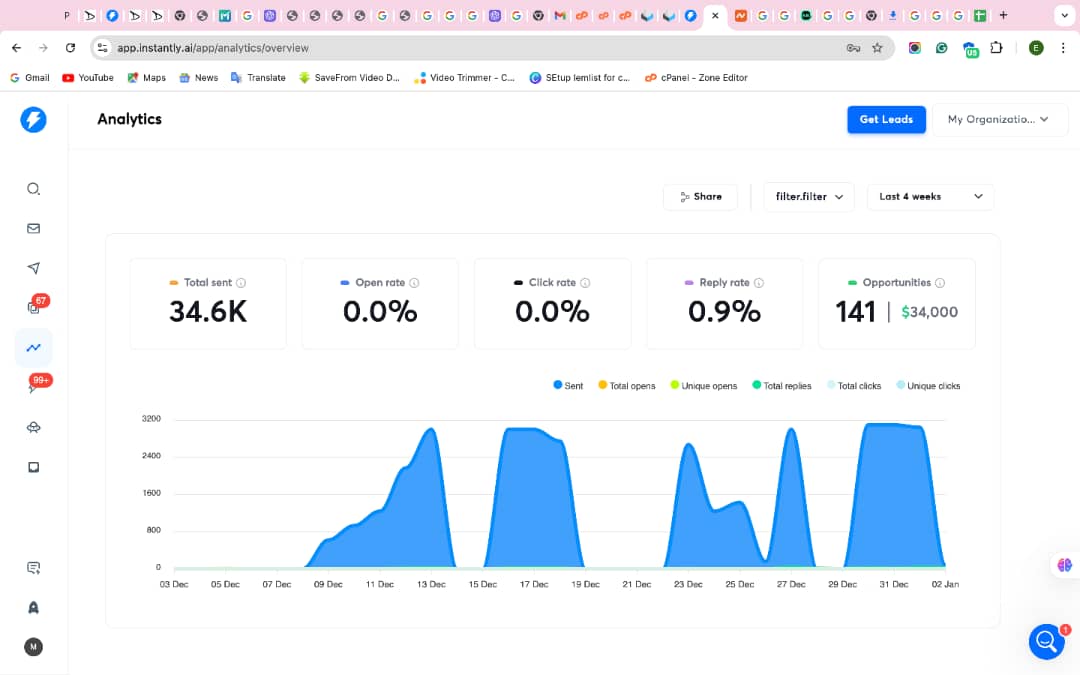Select the analytics trend-line sidebar icon
This screenshot has height=675, width=1080.
(x=33, y=348)
